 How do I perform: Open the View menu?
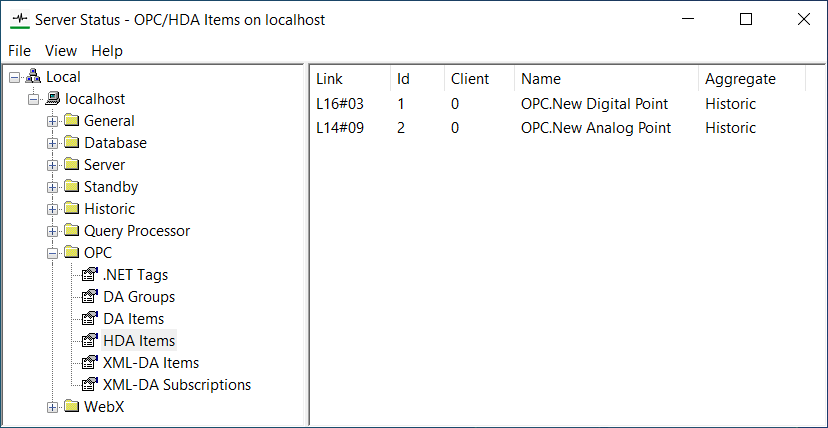click(61, 51)
